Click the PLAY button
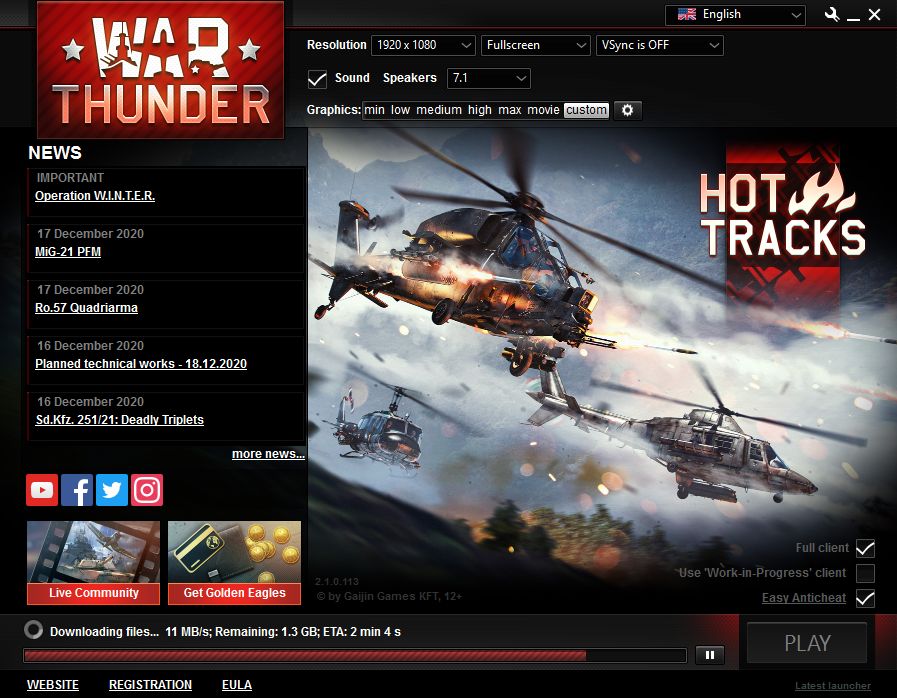The height and width of the screenshot is (698, 897). 807,643
